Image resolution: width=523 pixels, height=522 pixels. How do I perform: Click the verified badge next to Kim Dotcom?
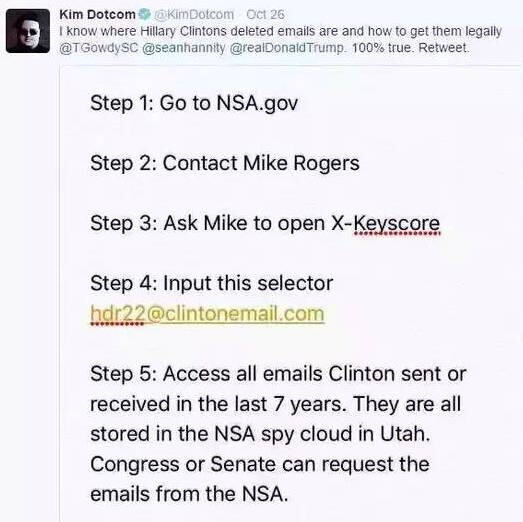tap(144, 14)
